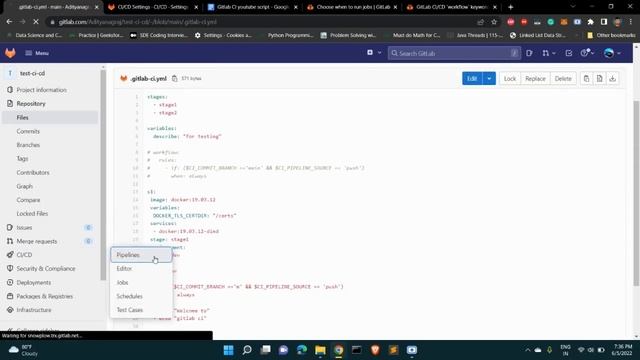Click the Replace button

pyautogui.click(x=535, y=78)
